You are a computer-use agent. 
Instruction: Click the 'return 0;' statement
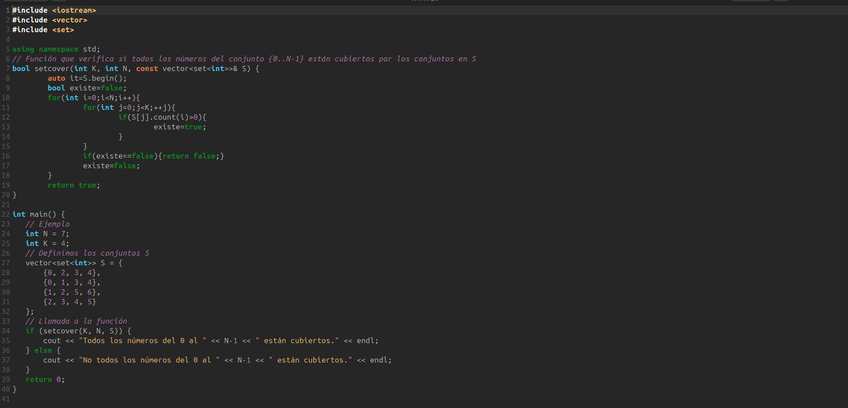coord(45,379)
